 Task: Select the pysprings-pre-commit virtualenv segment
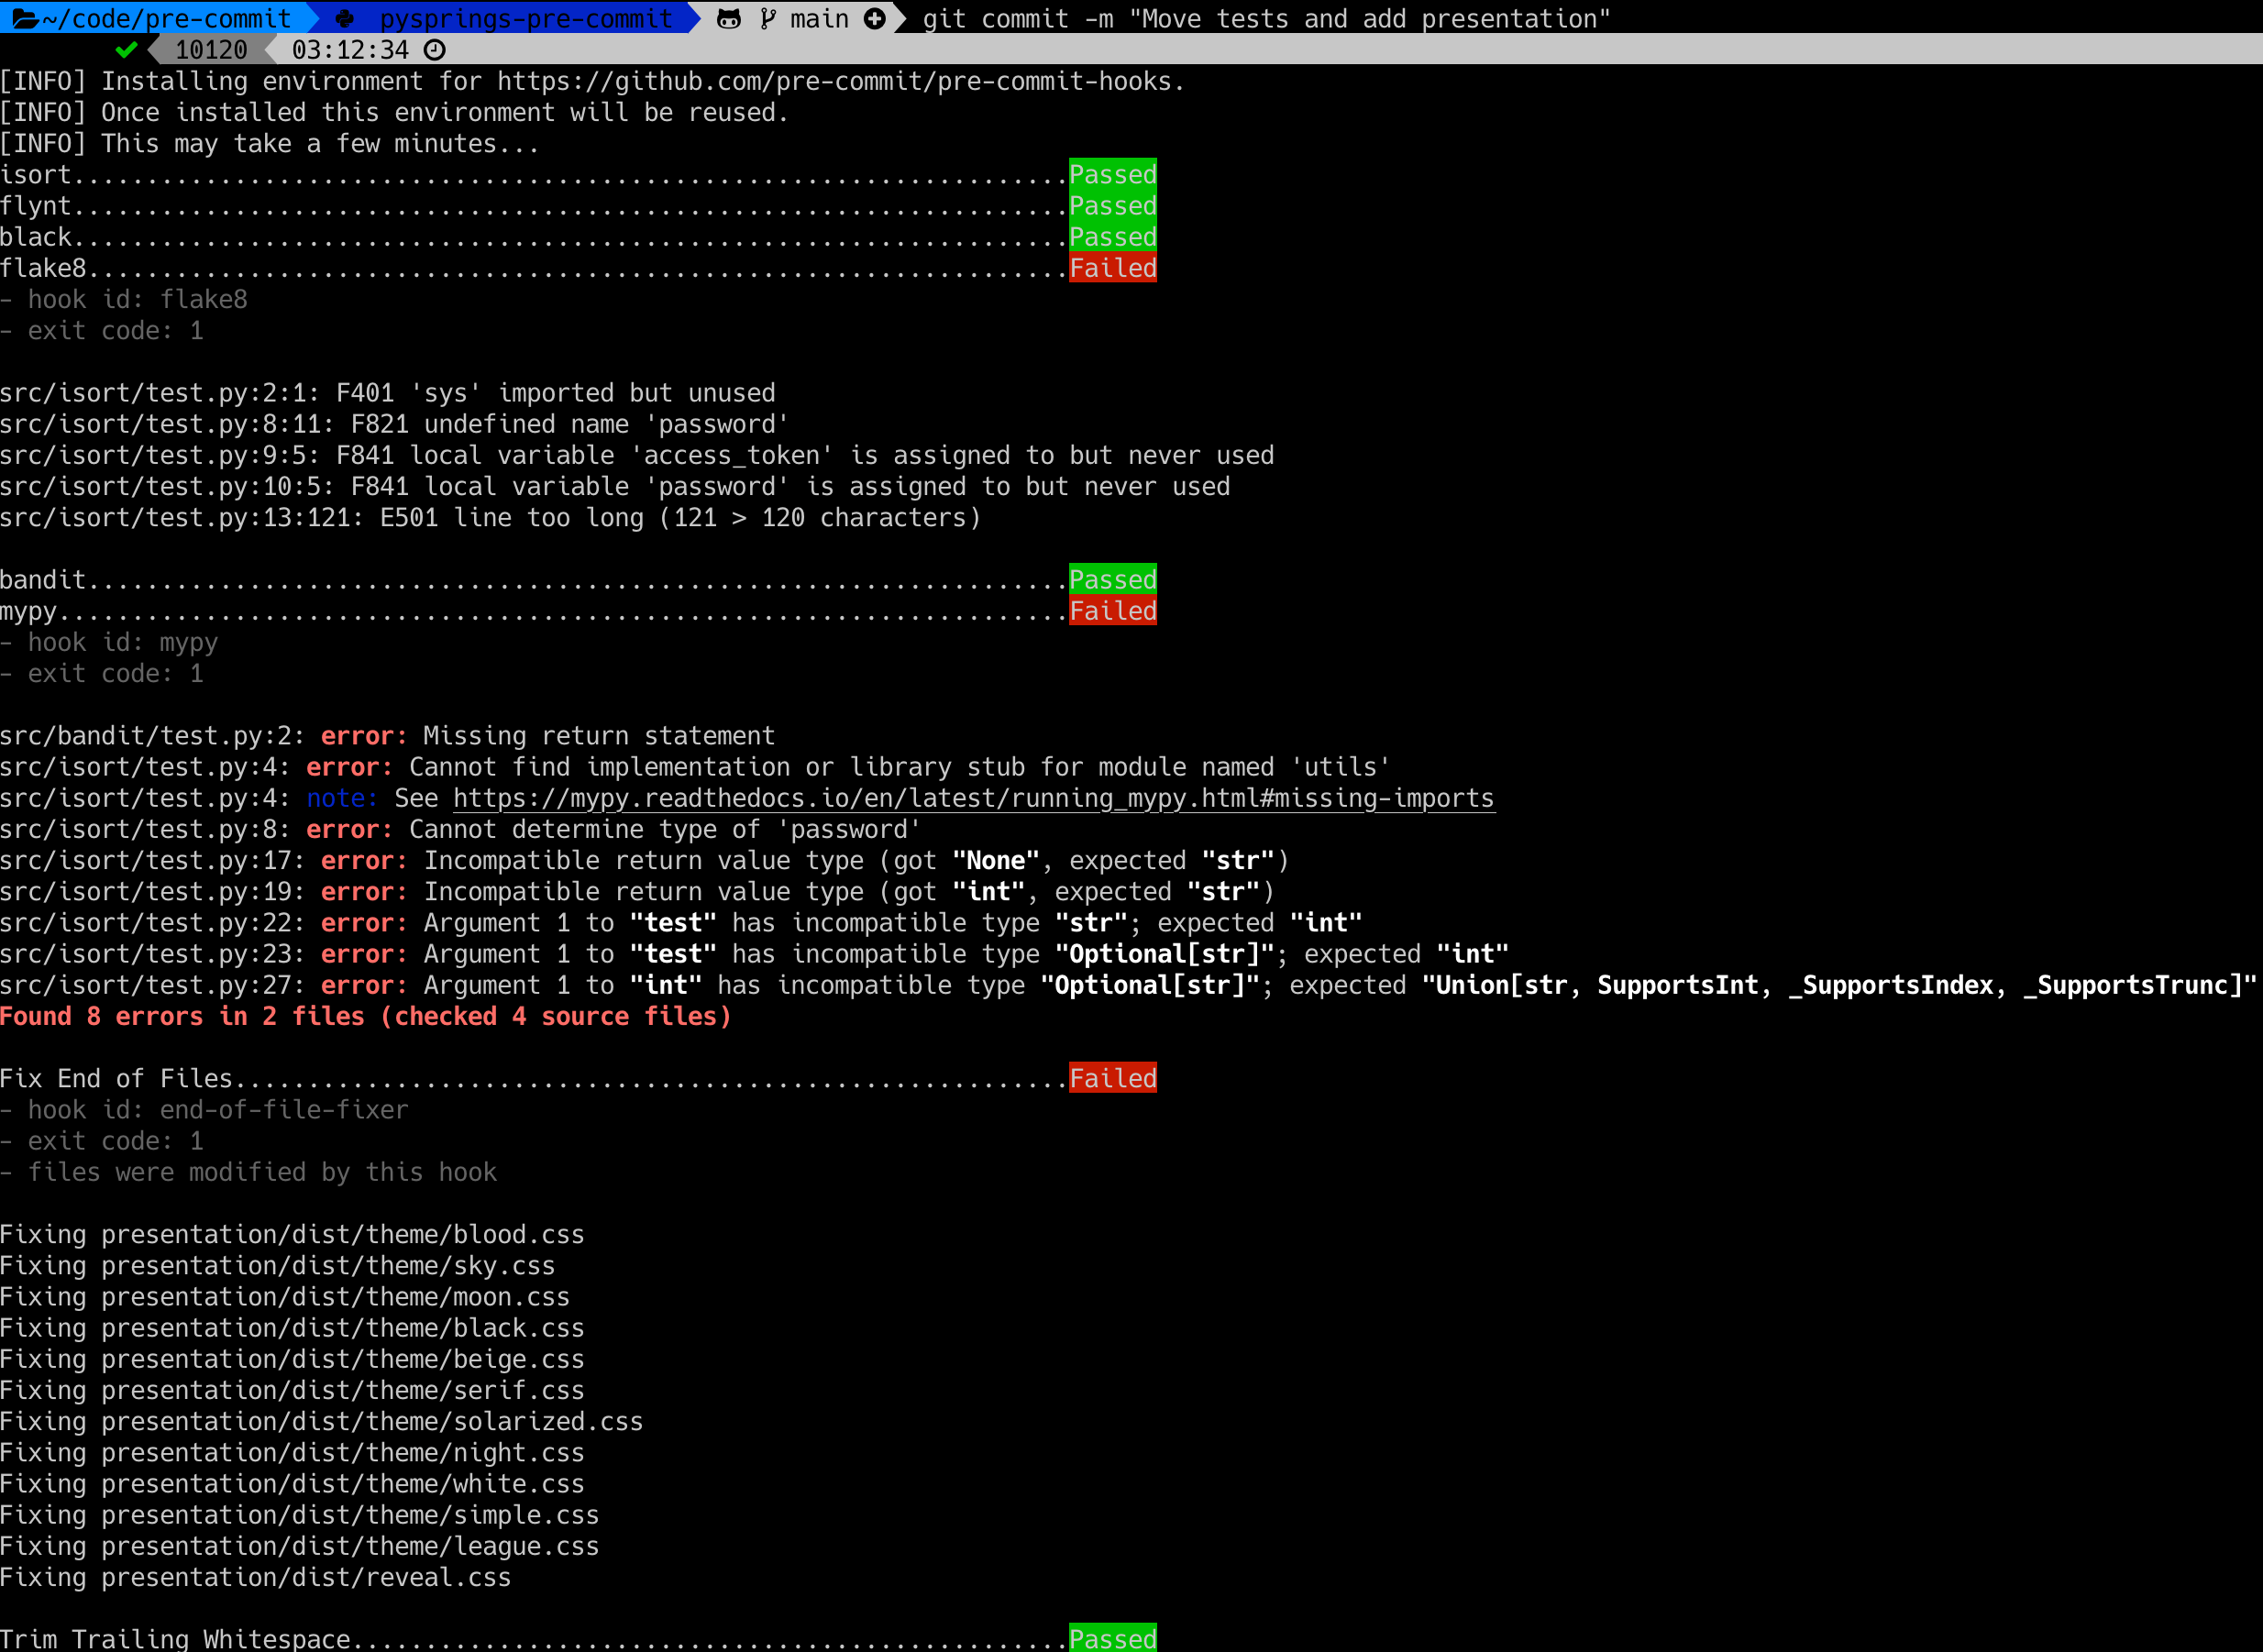click(526, 18)
